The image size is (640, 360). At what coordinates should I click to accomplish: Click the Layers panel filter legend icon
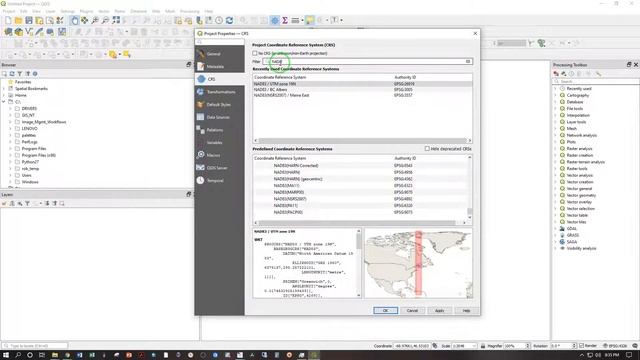point(27,203)
